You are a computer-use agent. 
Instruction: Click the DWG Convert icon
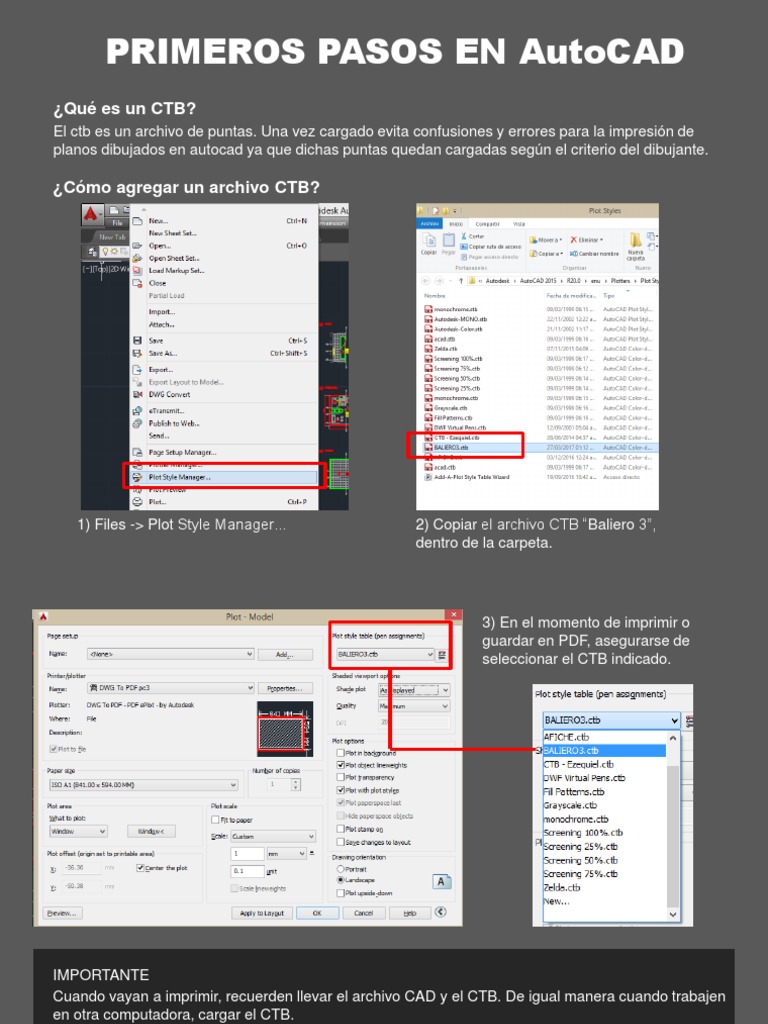point(137,394)
